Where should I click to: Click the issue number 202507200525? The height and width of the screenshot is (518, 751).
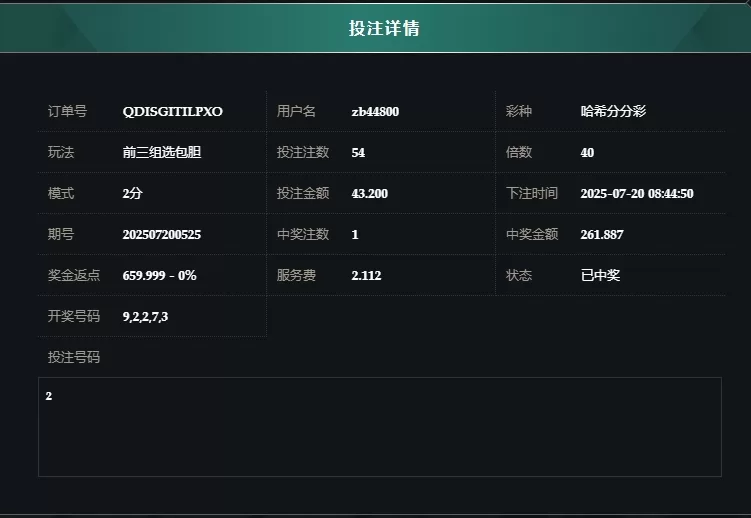[x=162, y=235]
